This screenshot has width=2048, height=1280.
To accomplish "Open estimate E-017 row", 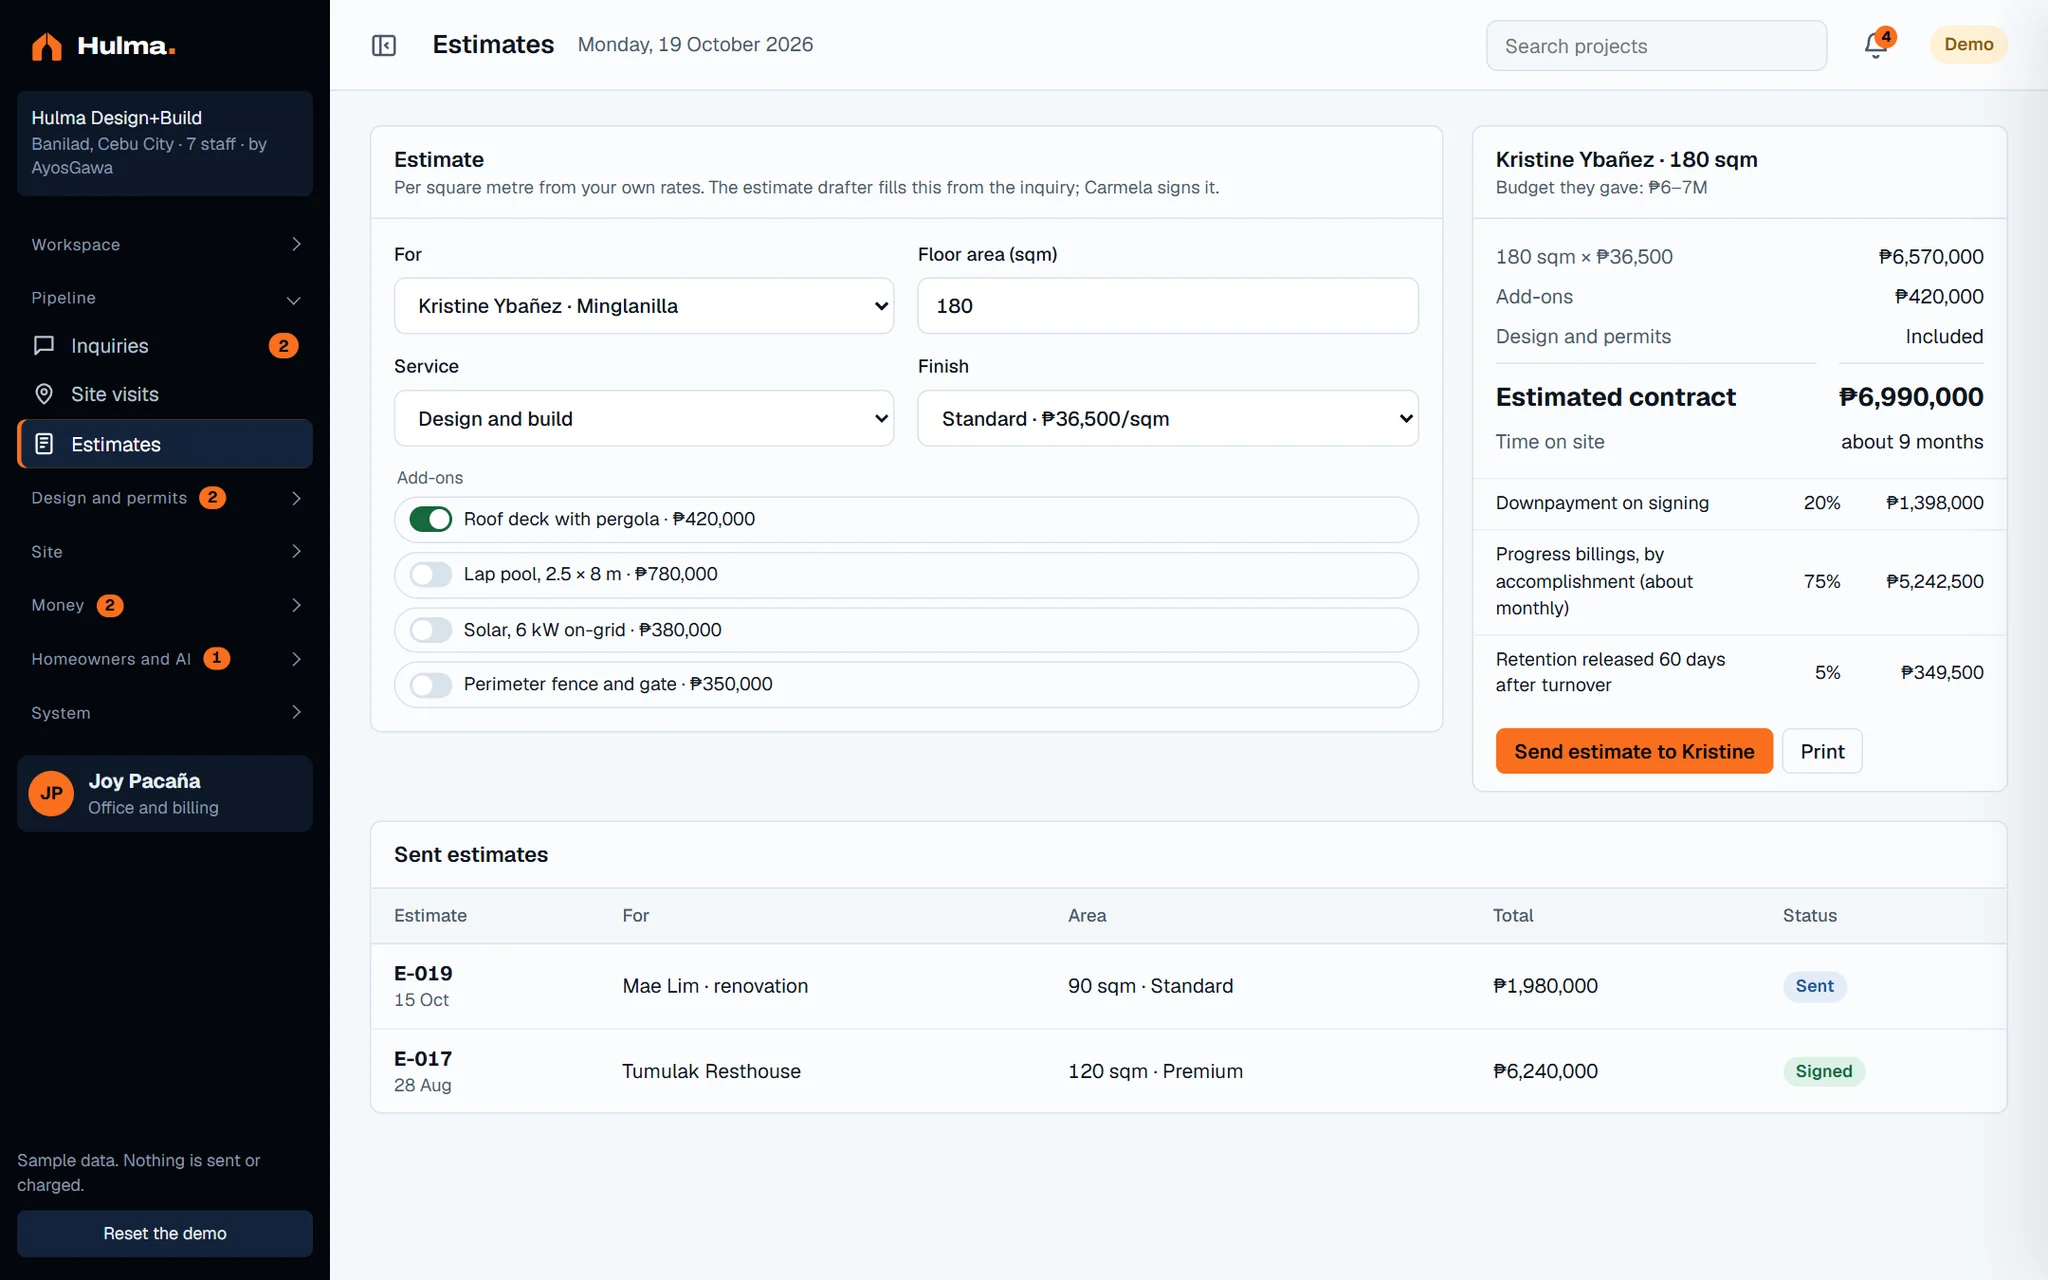I will point(1188,1071).
